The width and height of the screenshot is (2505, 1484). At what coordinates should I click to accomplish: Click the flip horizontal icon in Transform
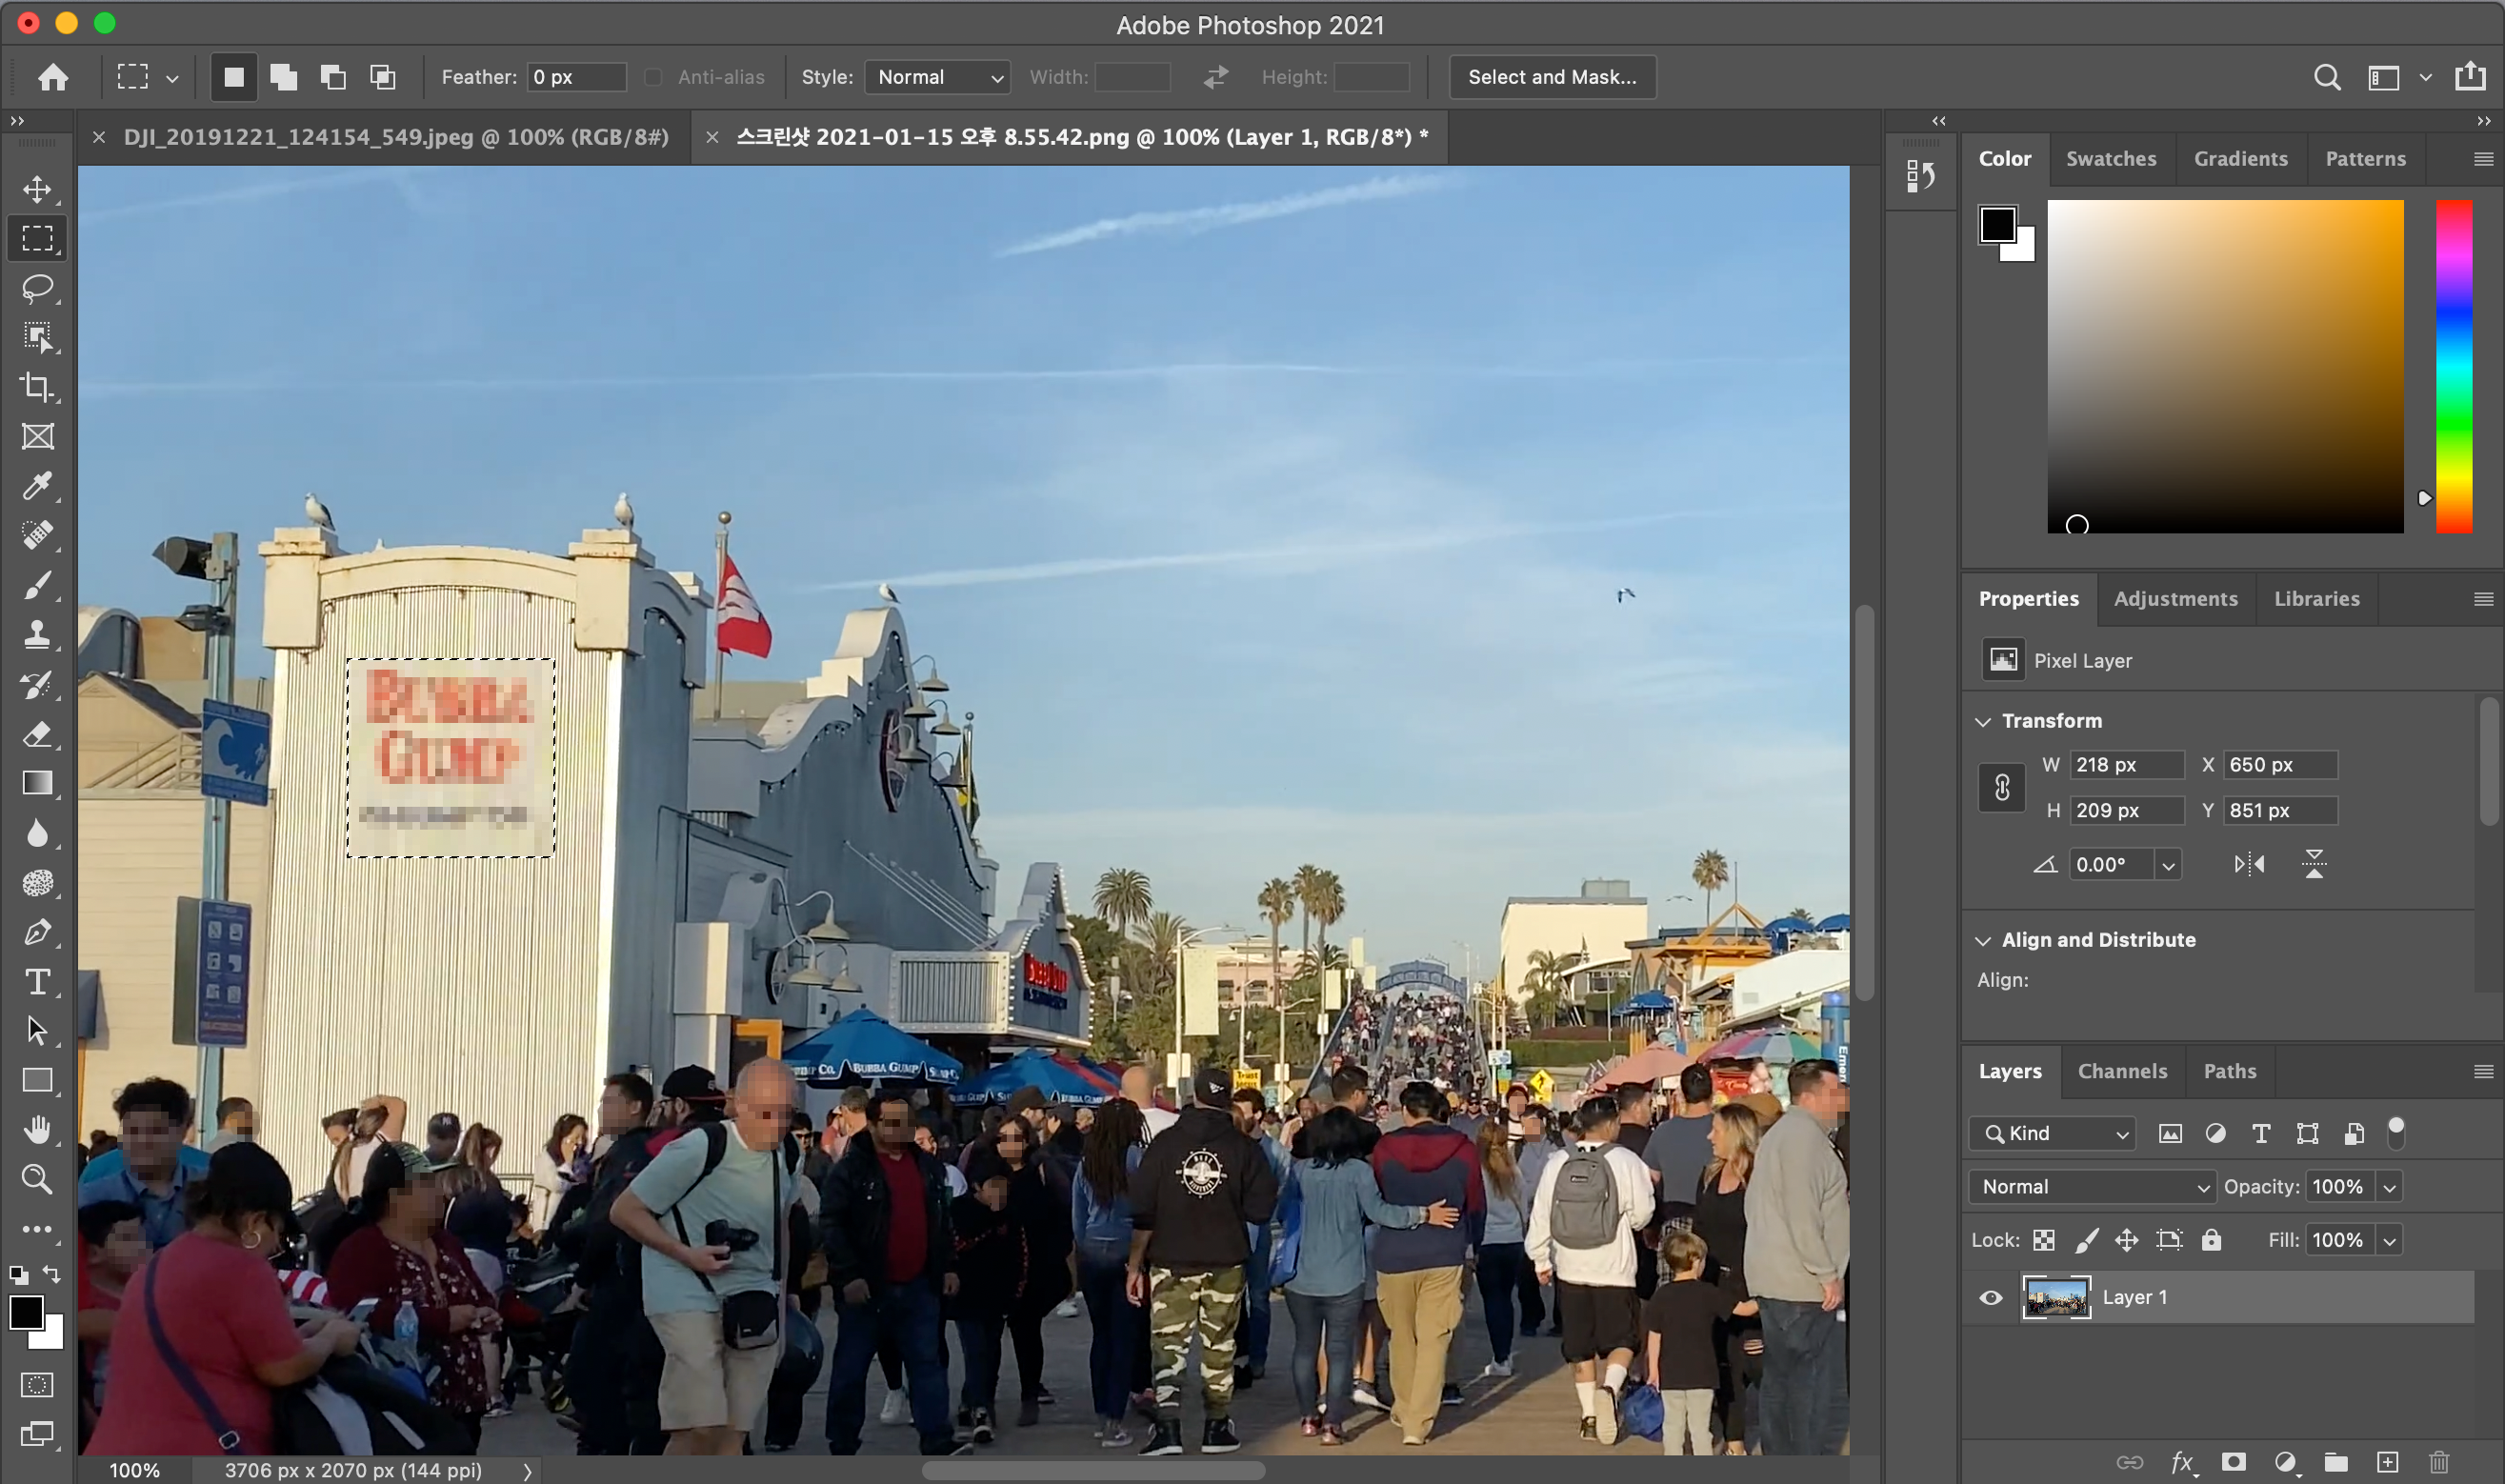2249,864
